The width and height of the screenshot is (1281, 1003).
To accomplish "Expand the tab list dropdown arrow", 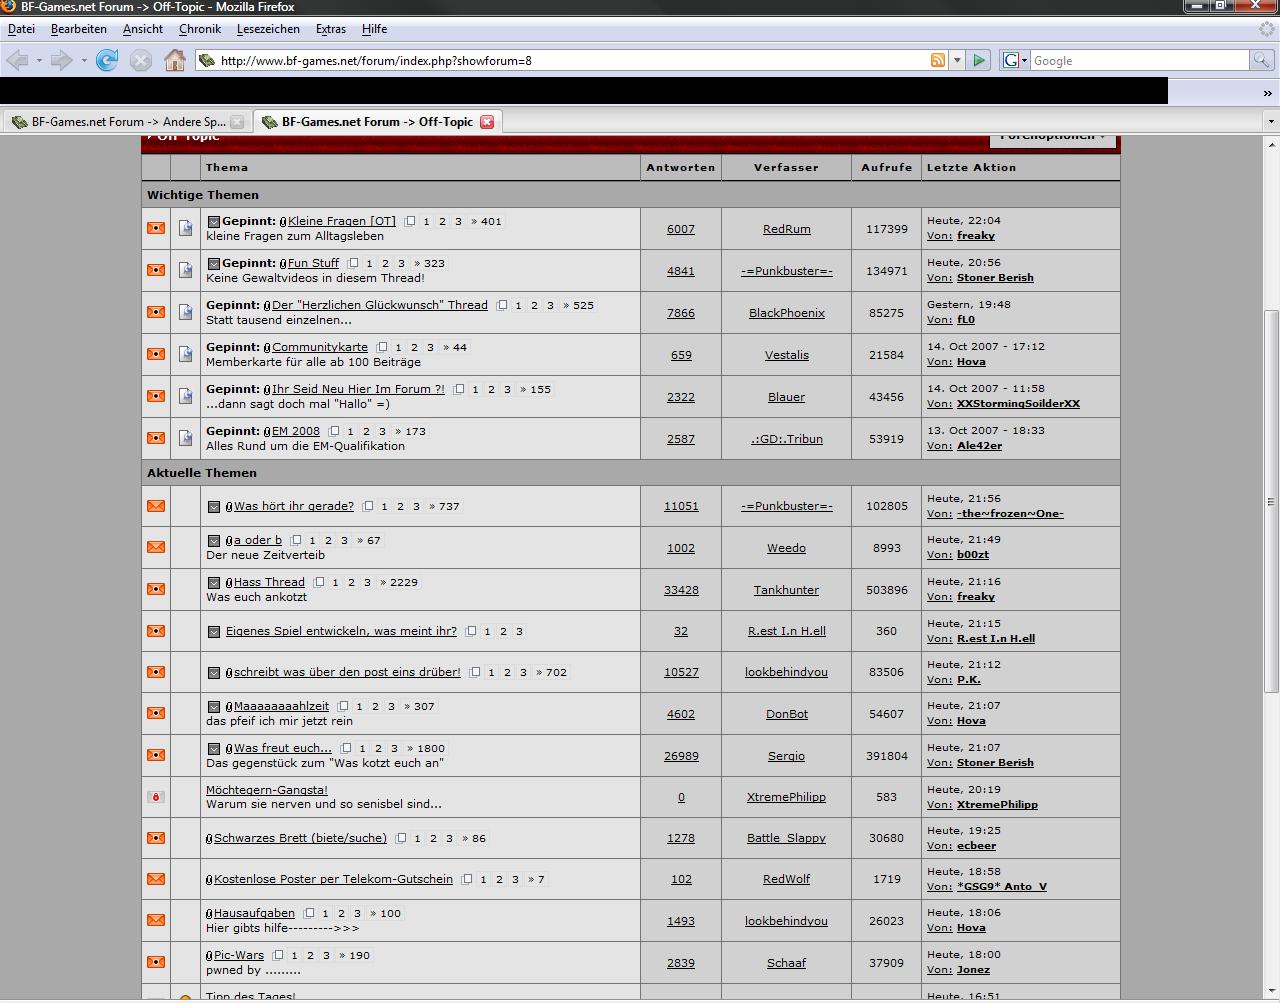I will (x=1271, y=122).
